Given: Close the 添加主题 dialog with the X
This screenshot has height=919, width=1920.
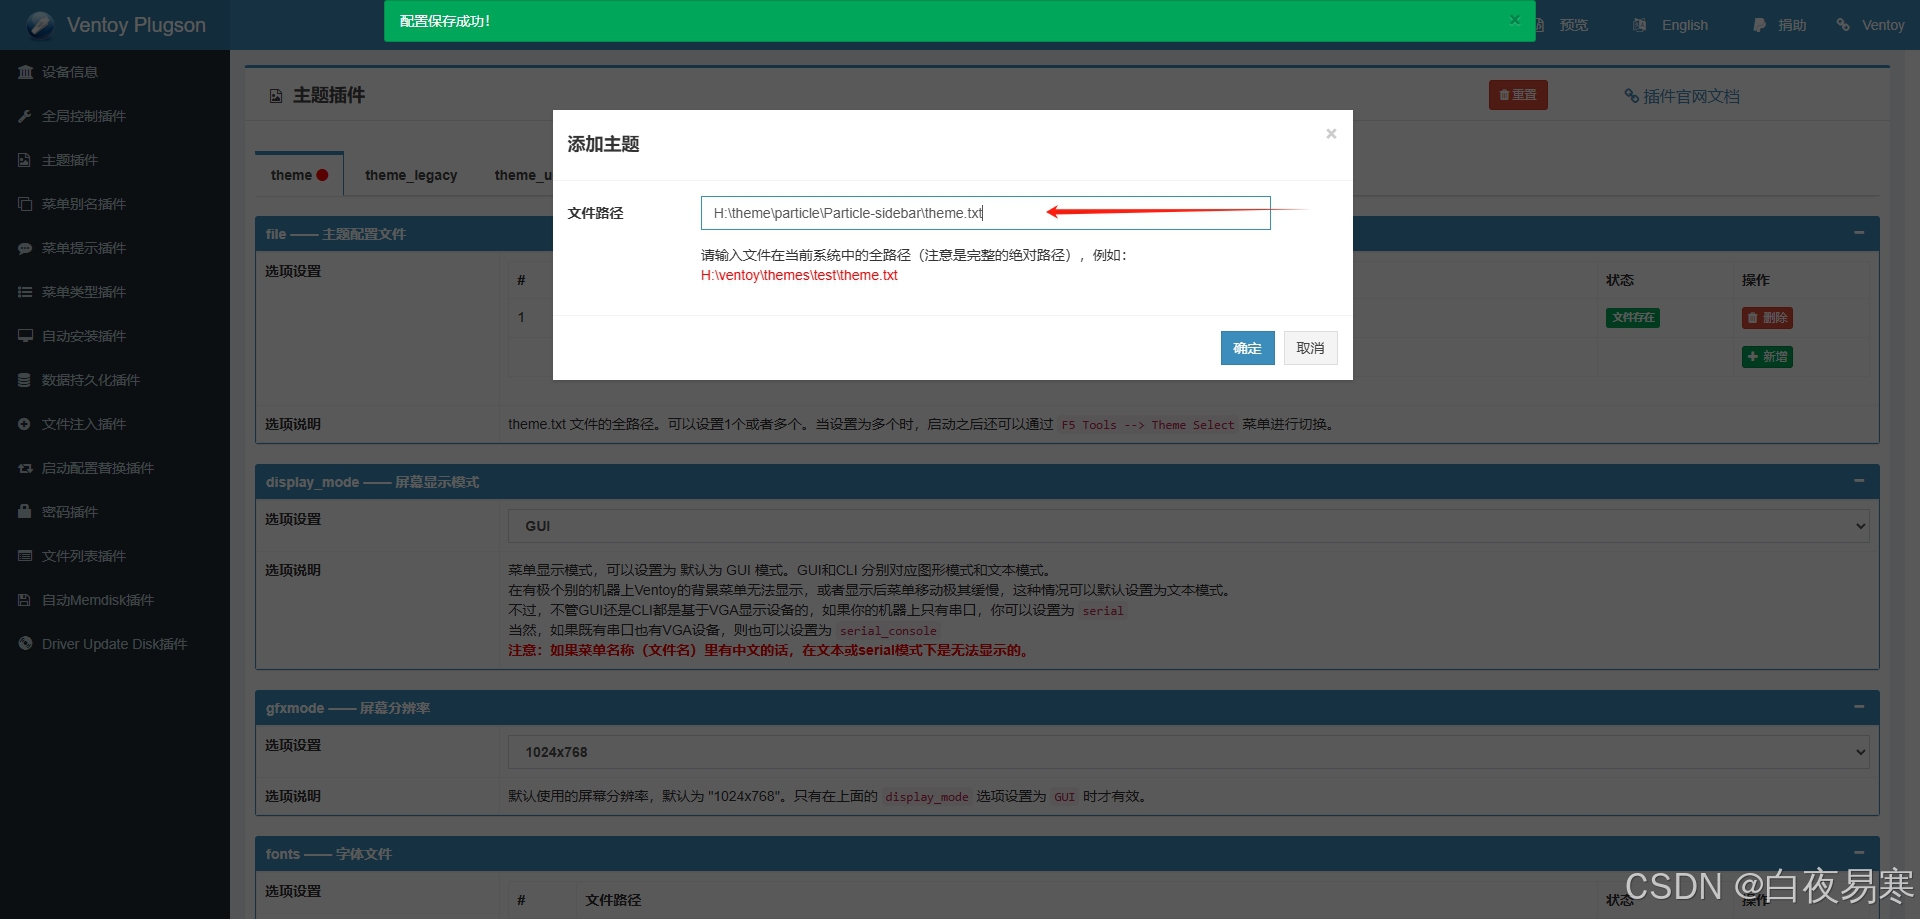Looking at the screenshot, I should coord(1331,134).
